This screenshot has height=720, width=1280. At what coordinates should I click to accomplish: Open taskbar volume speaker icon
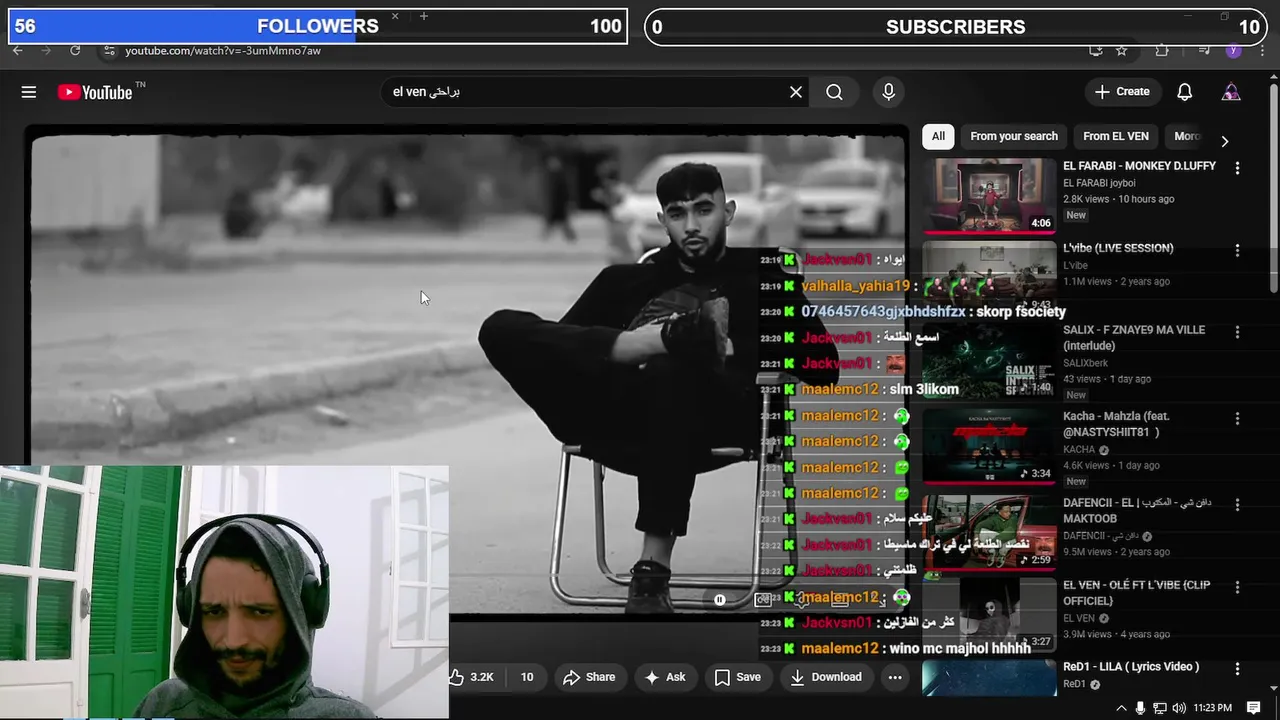[x=1178, y=708]
